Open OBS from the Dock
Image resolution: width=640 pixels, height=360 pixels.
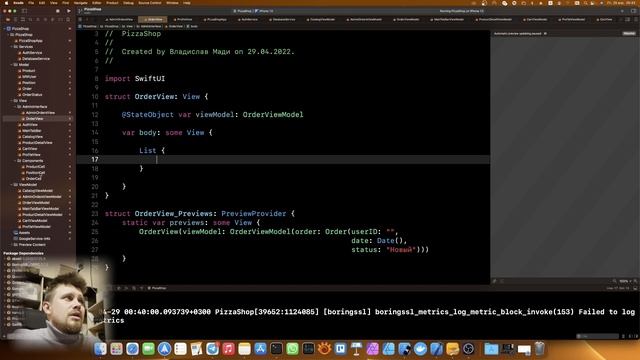click(468, 349)
